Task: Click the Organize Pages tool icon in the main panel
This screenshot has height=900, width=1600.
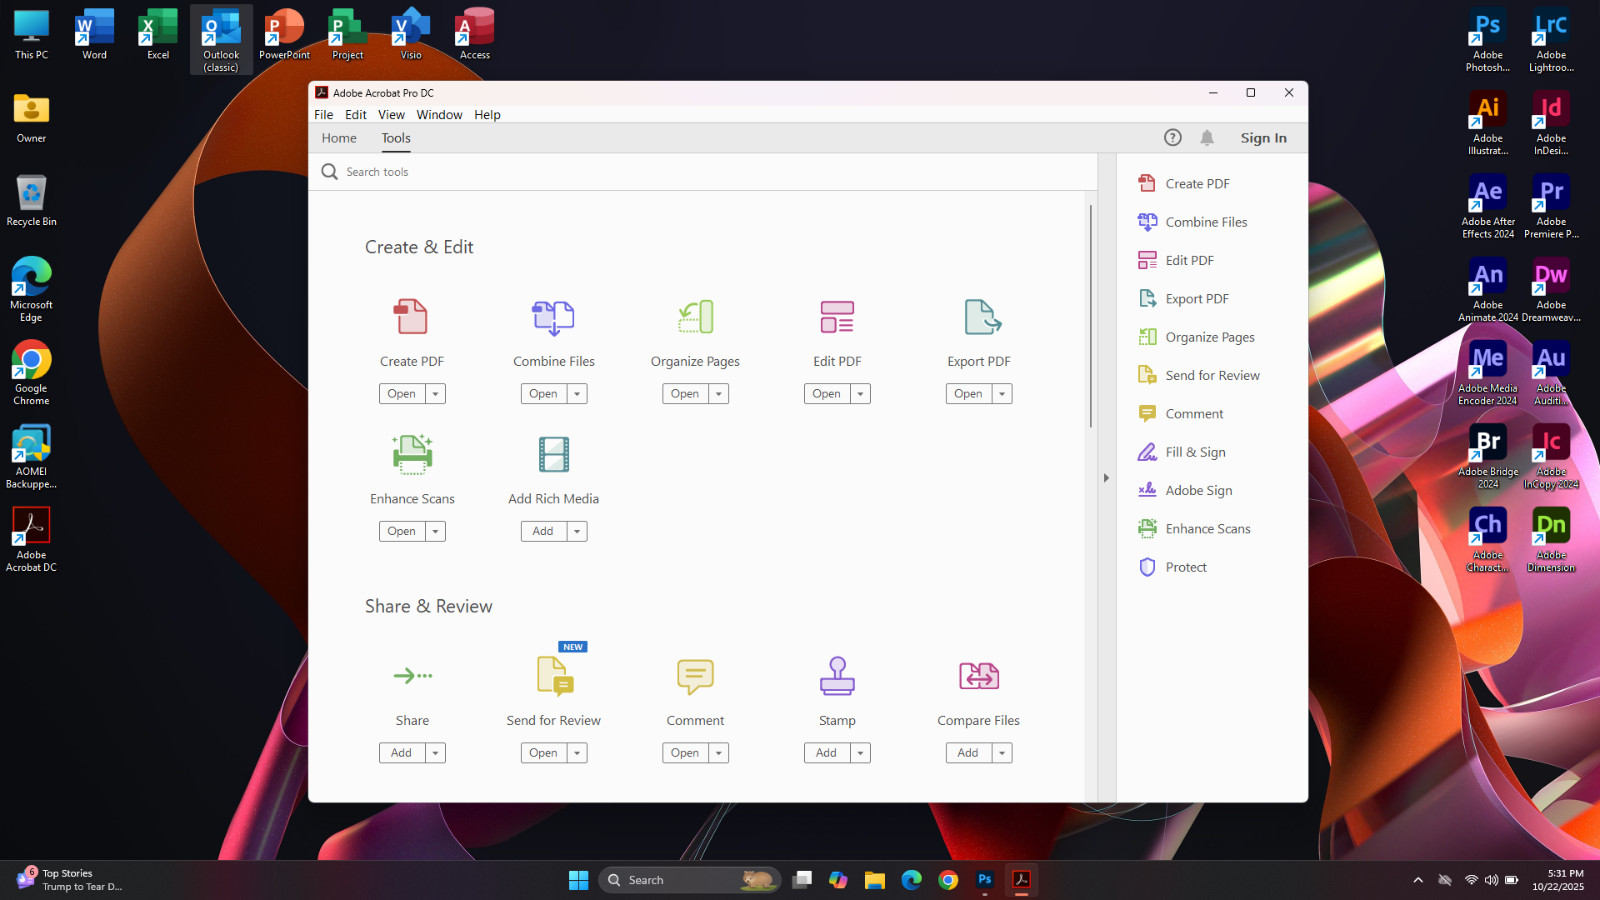Action: click(x=695, y=317)
